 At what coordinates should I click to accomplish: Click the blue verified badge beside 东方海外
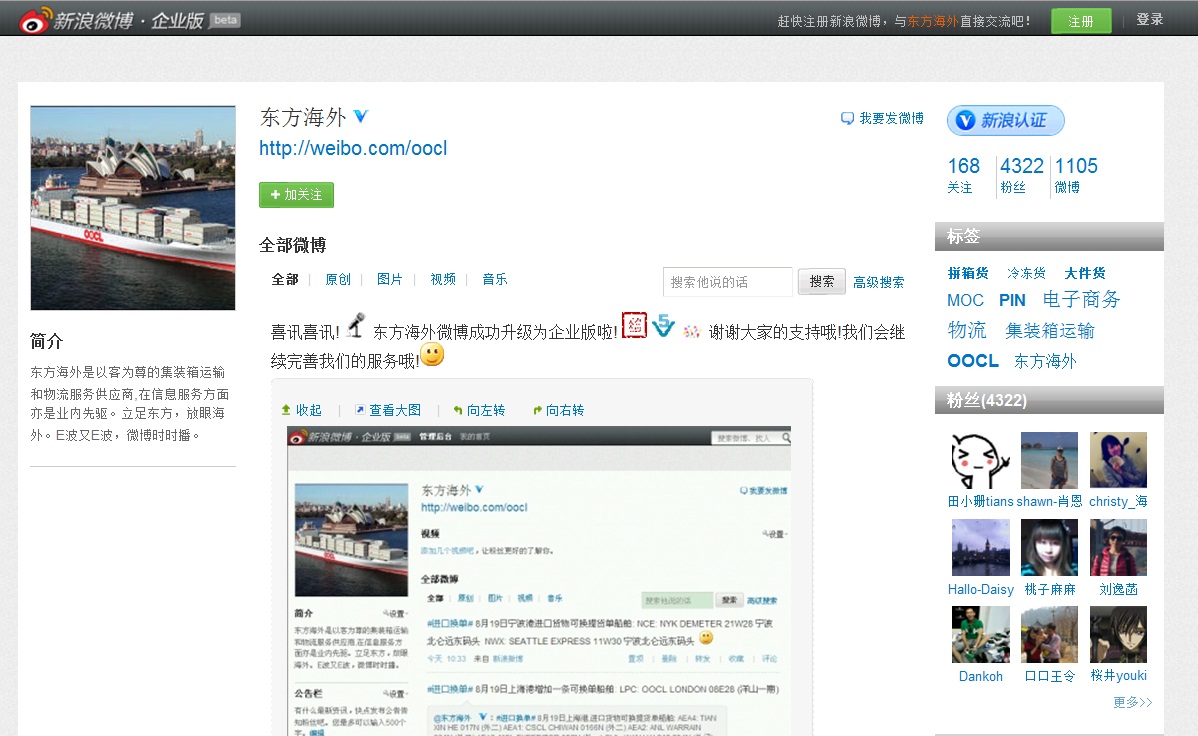click(x=361, y=117)
